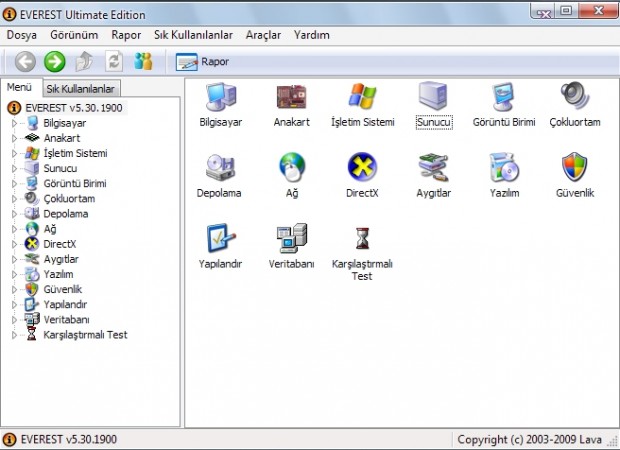Image resolution: width=620 pixels, height=450 pixels.
Task: Open the Ağ network globe icon in main panel
Action: pos(292,167)
